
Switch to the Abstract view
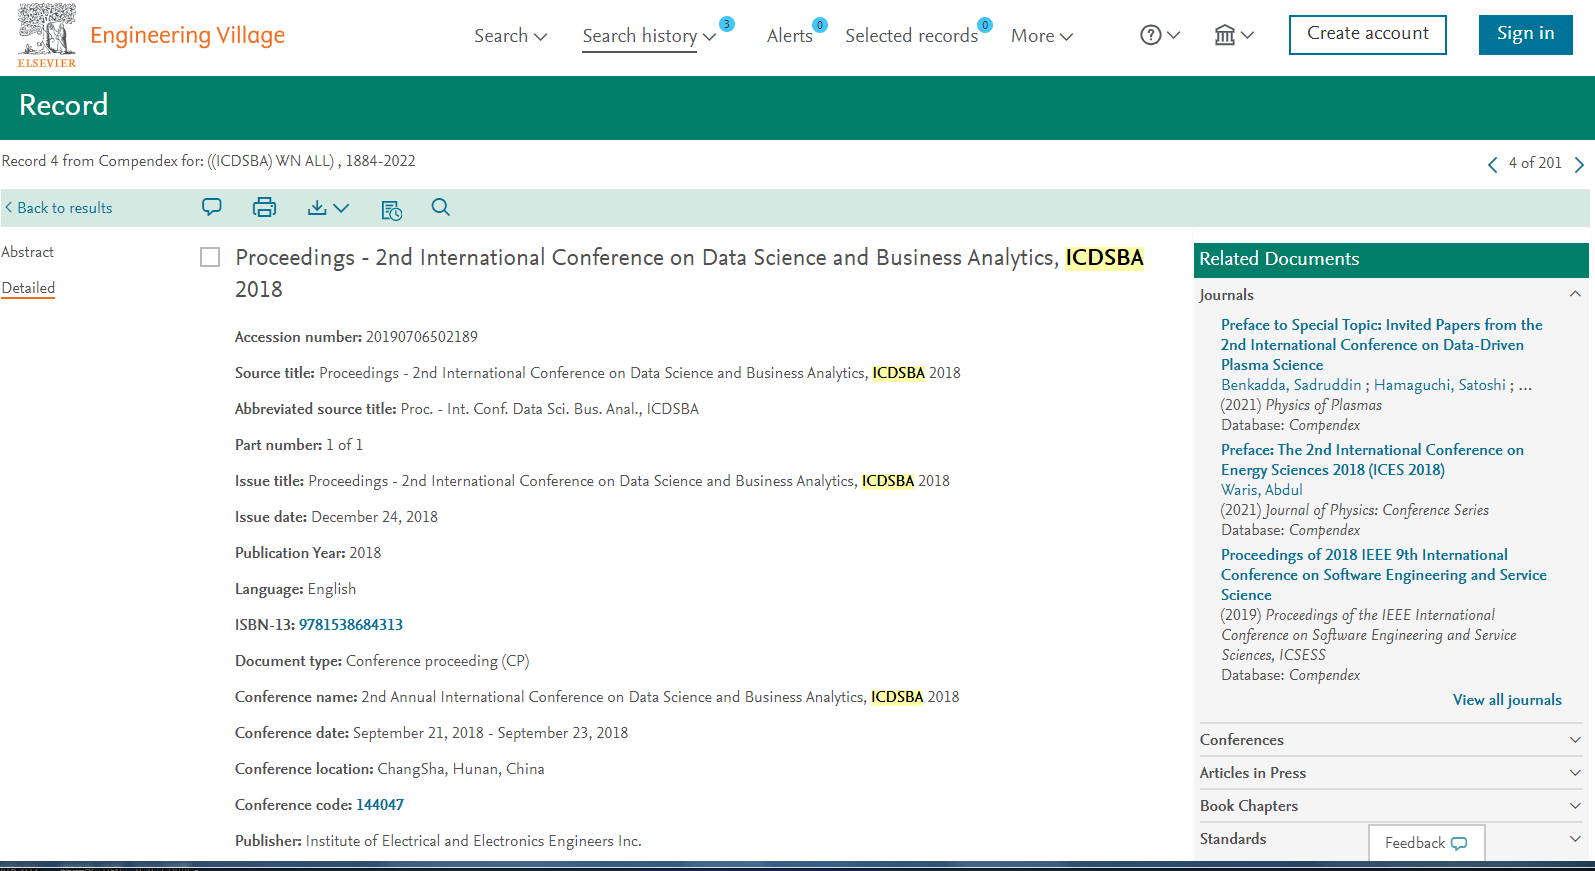tap(28, 252)
